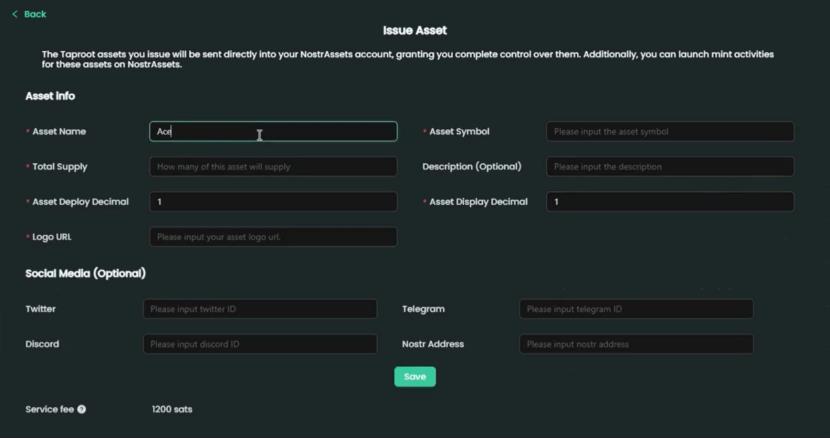Focus the Asset Name input field
Image resolution: width=830 pixels, height=439 pixels.
(273, 132)
